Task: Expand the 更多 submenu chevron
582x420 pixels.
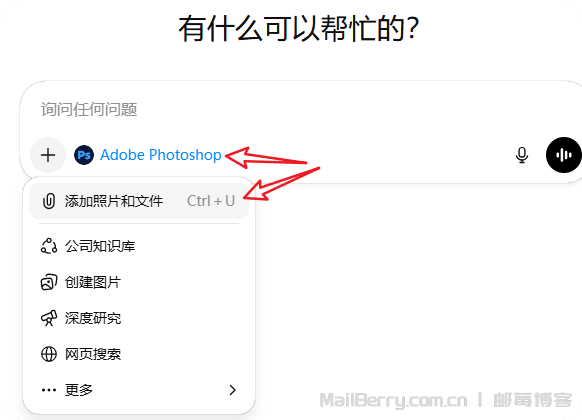Action: 233,390
